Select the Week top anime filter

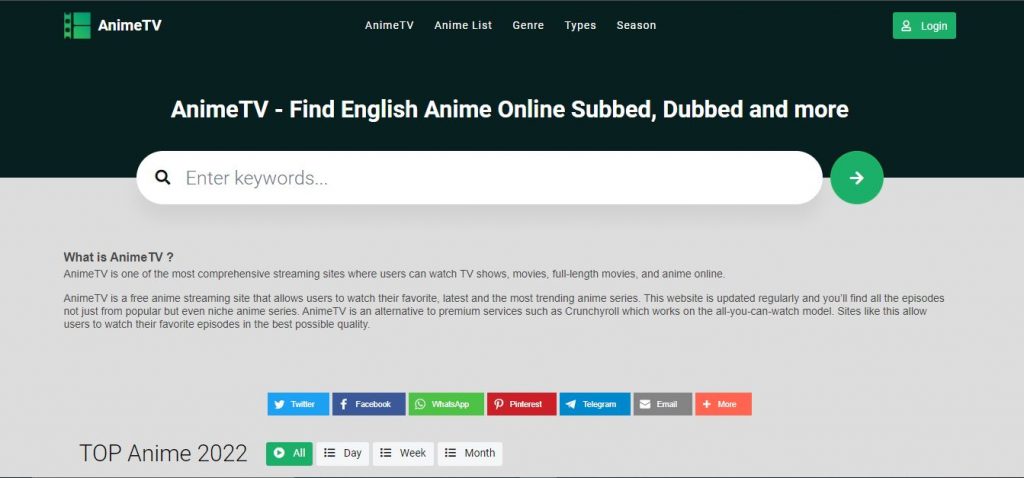(403, 453)
